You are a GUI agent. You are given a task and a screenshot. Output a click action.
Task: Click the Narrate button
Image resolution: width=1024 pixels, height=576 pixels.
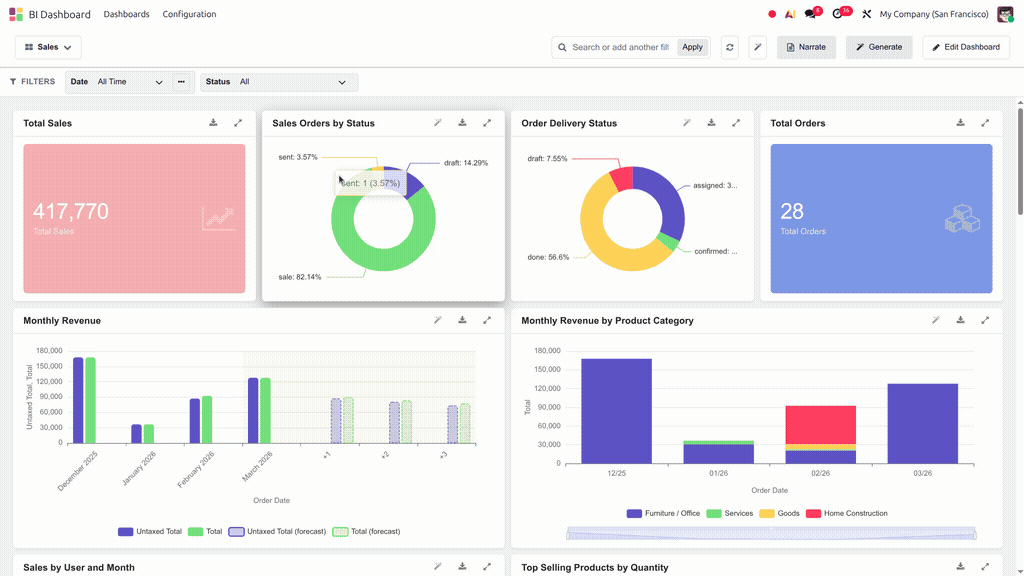point(806,47)
